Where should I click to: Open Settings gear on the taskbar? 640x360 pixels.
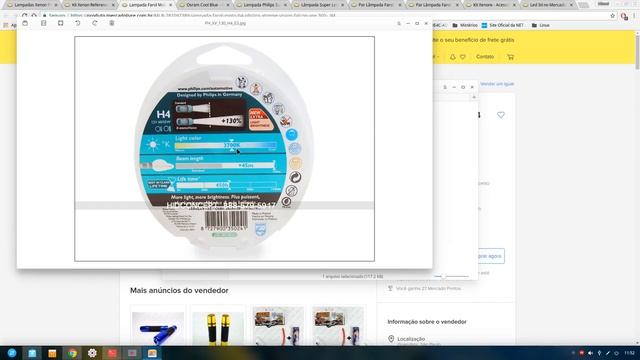92,353
